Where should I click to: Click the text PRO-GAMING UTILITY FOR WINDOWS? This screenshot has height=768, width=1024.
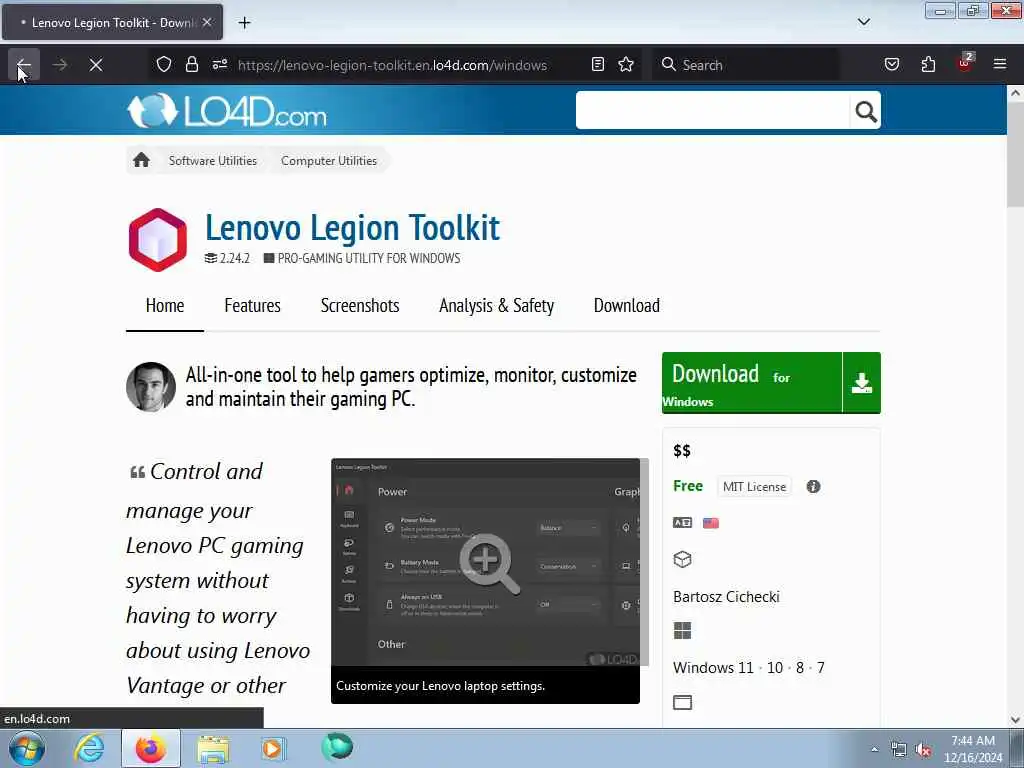(369, 259)
